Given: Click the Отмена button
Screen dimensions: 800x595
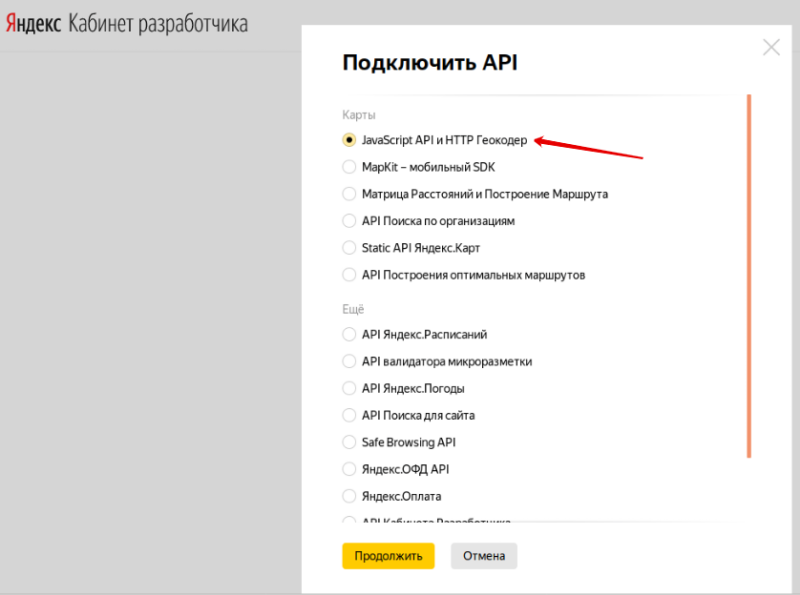Looking at the screenshot, I should [x=483, y=556].
